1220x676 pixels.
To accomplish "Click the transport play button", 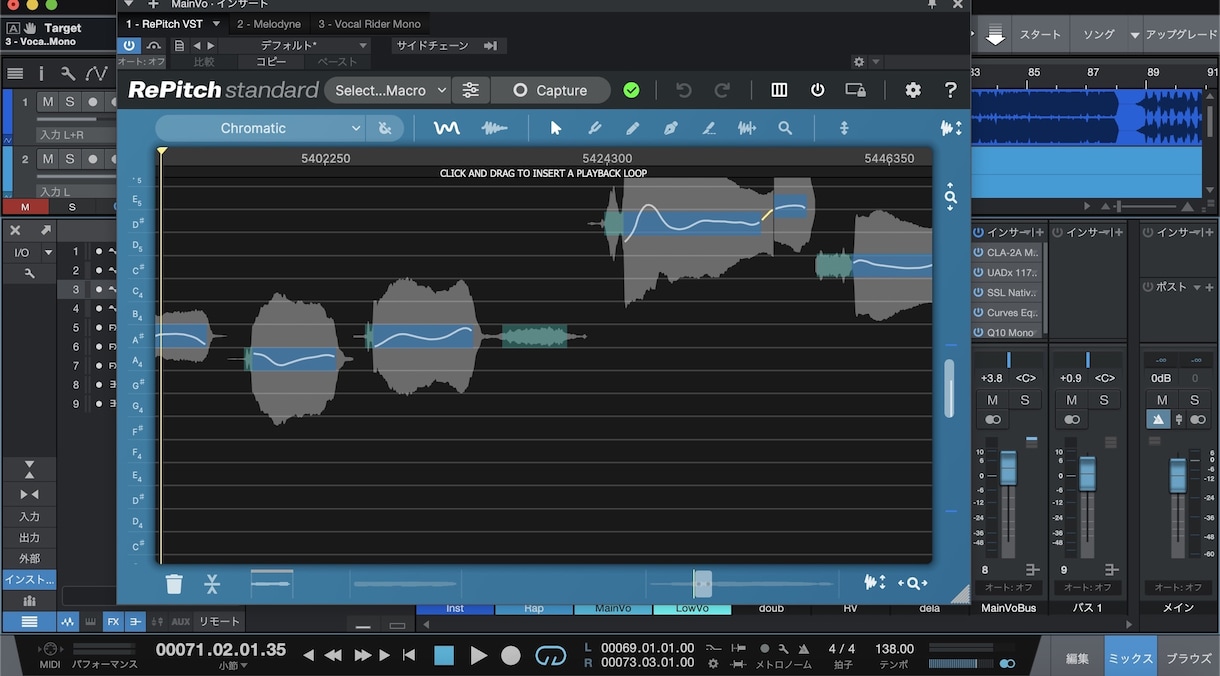I will pos(479,656).
